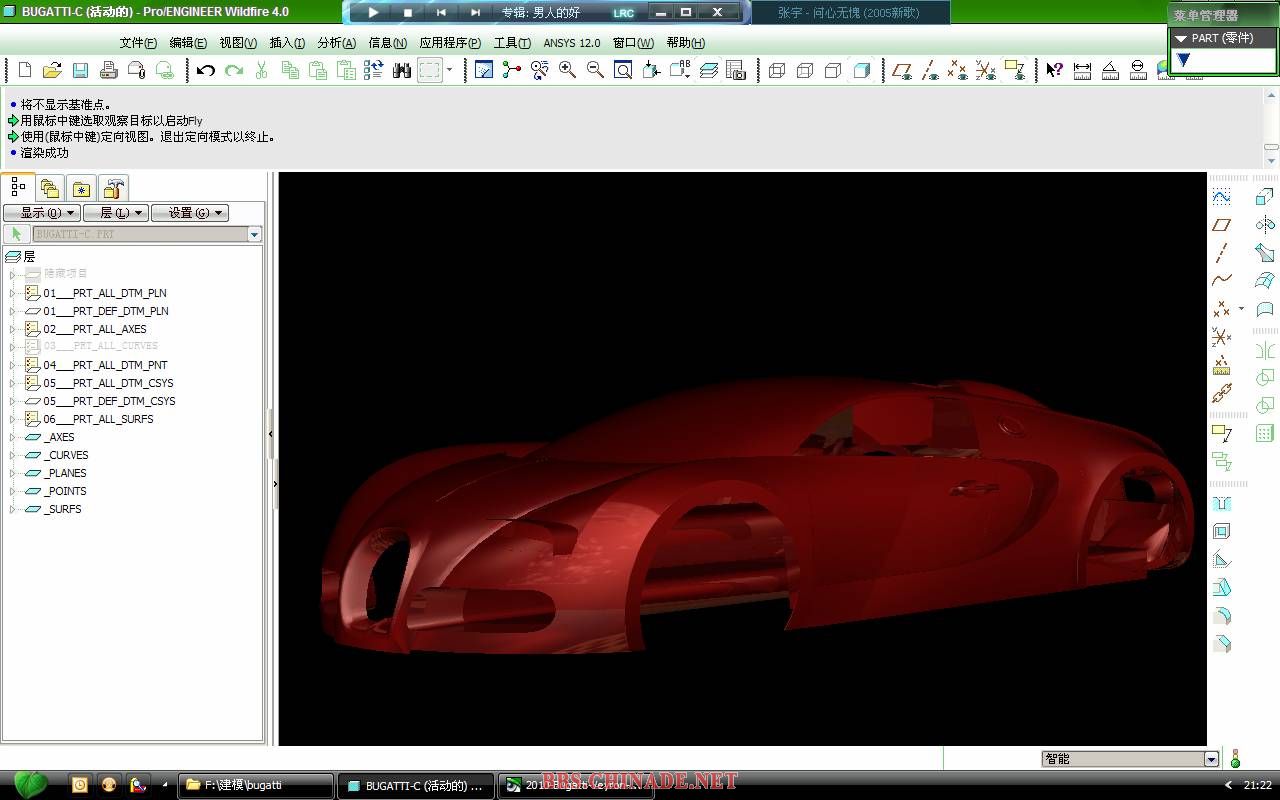Toggle orient mode icon

(540, 70)
